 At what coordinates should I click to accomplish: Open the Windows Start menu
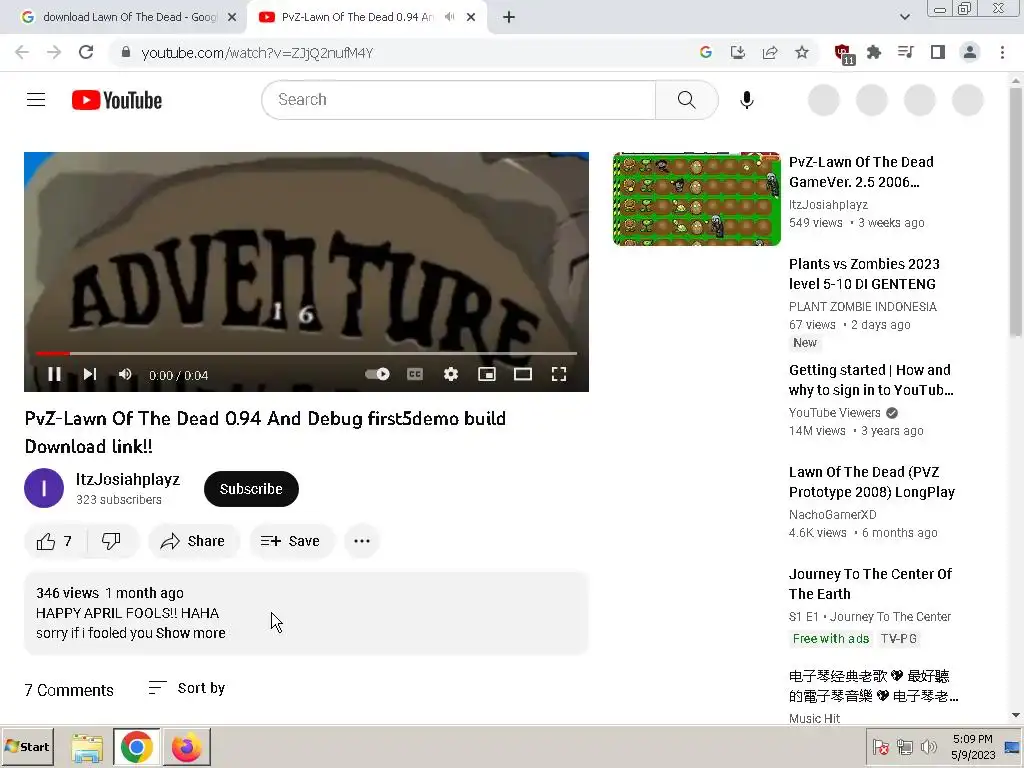[x=27, y=746]
